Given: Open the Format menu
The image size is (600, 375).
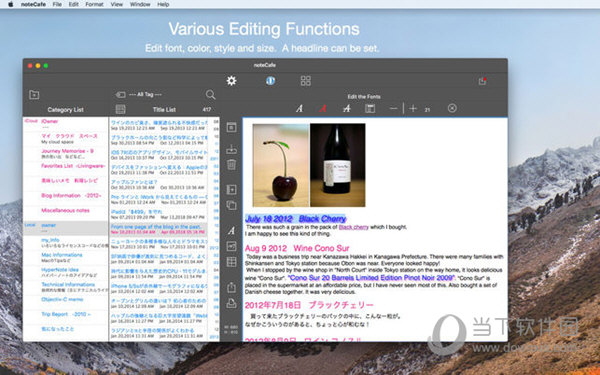Looking at the screenshot, I should pos(94,4).
